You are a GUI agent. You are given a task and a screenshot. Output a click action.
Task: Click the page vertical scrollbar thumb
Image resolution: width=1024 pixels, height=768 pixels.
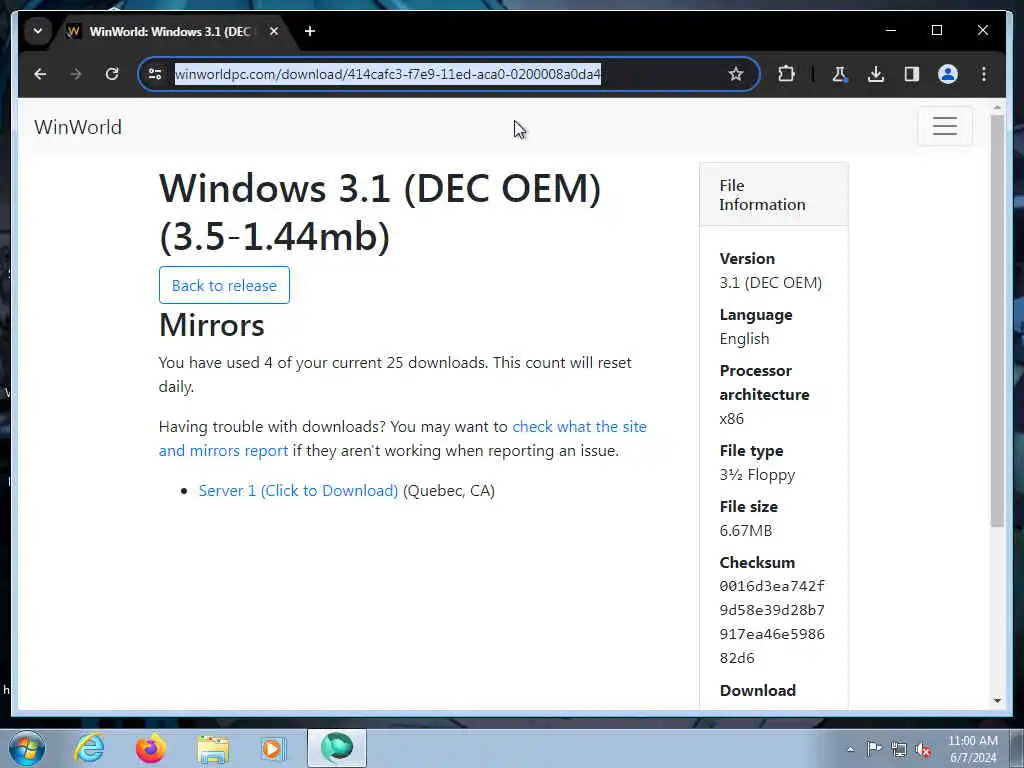997,320
